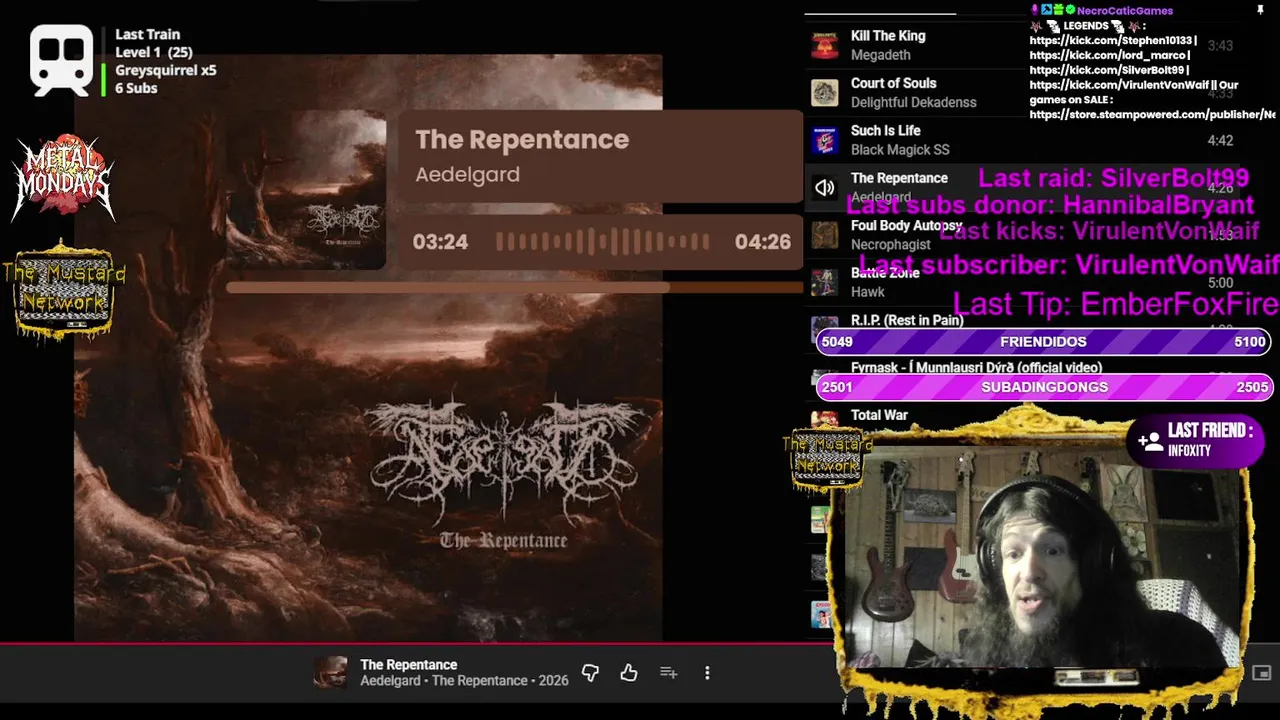Open the kick.com/VirulentVonWaif link

[1119, 86]
